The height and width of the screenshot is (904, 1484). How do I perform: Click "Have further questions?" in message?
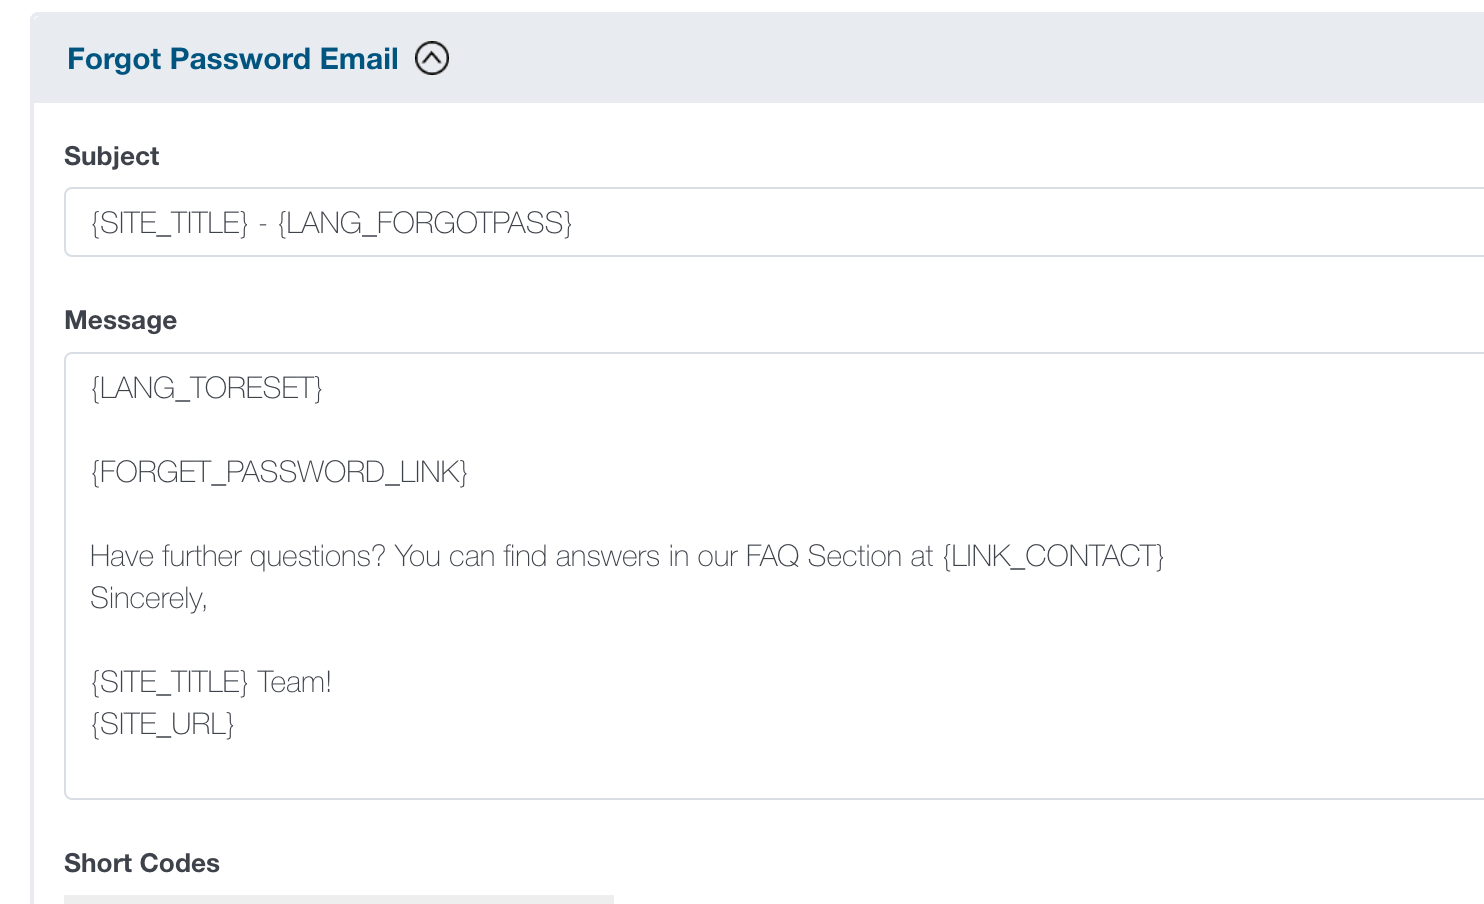point(237,556)
